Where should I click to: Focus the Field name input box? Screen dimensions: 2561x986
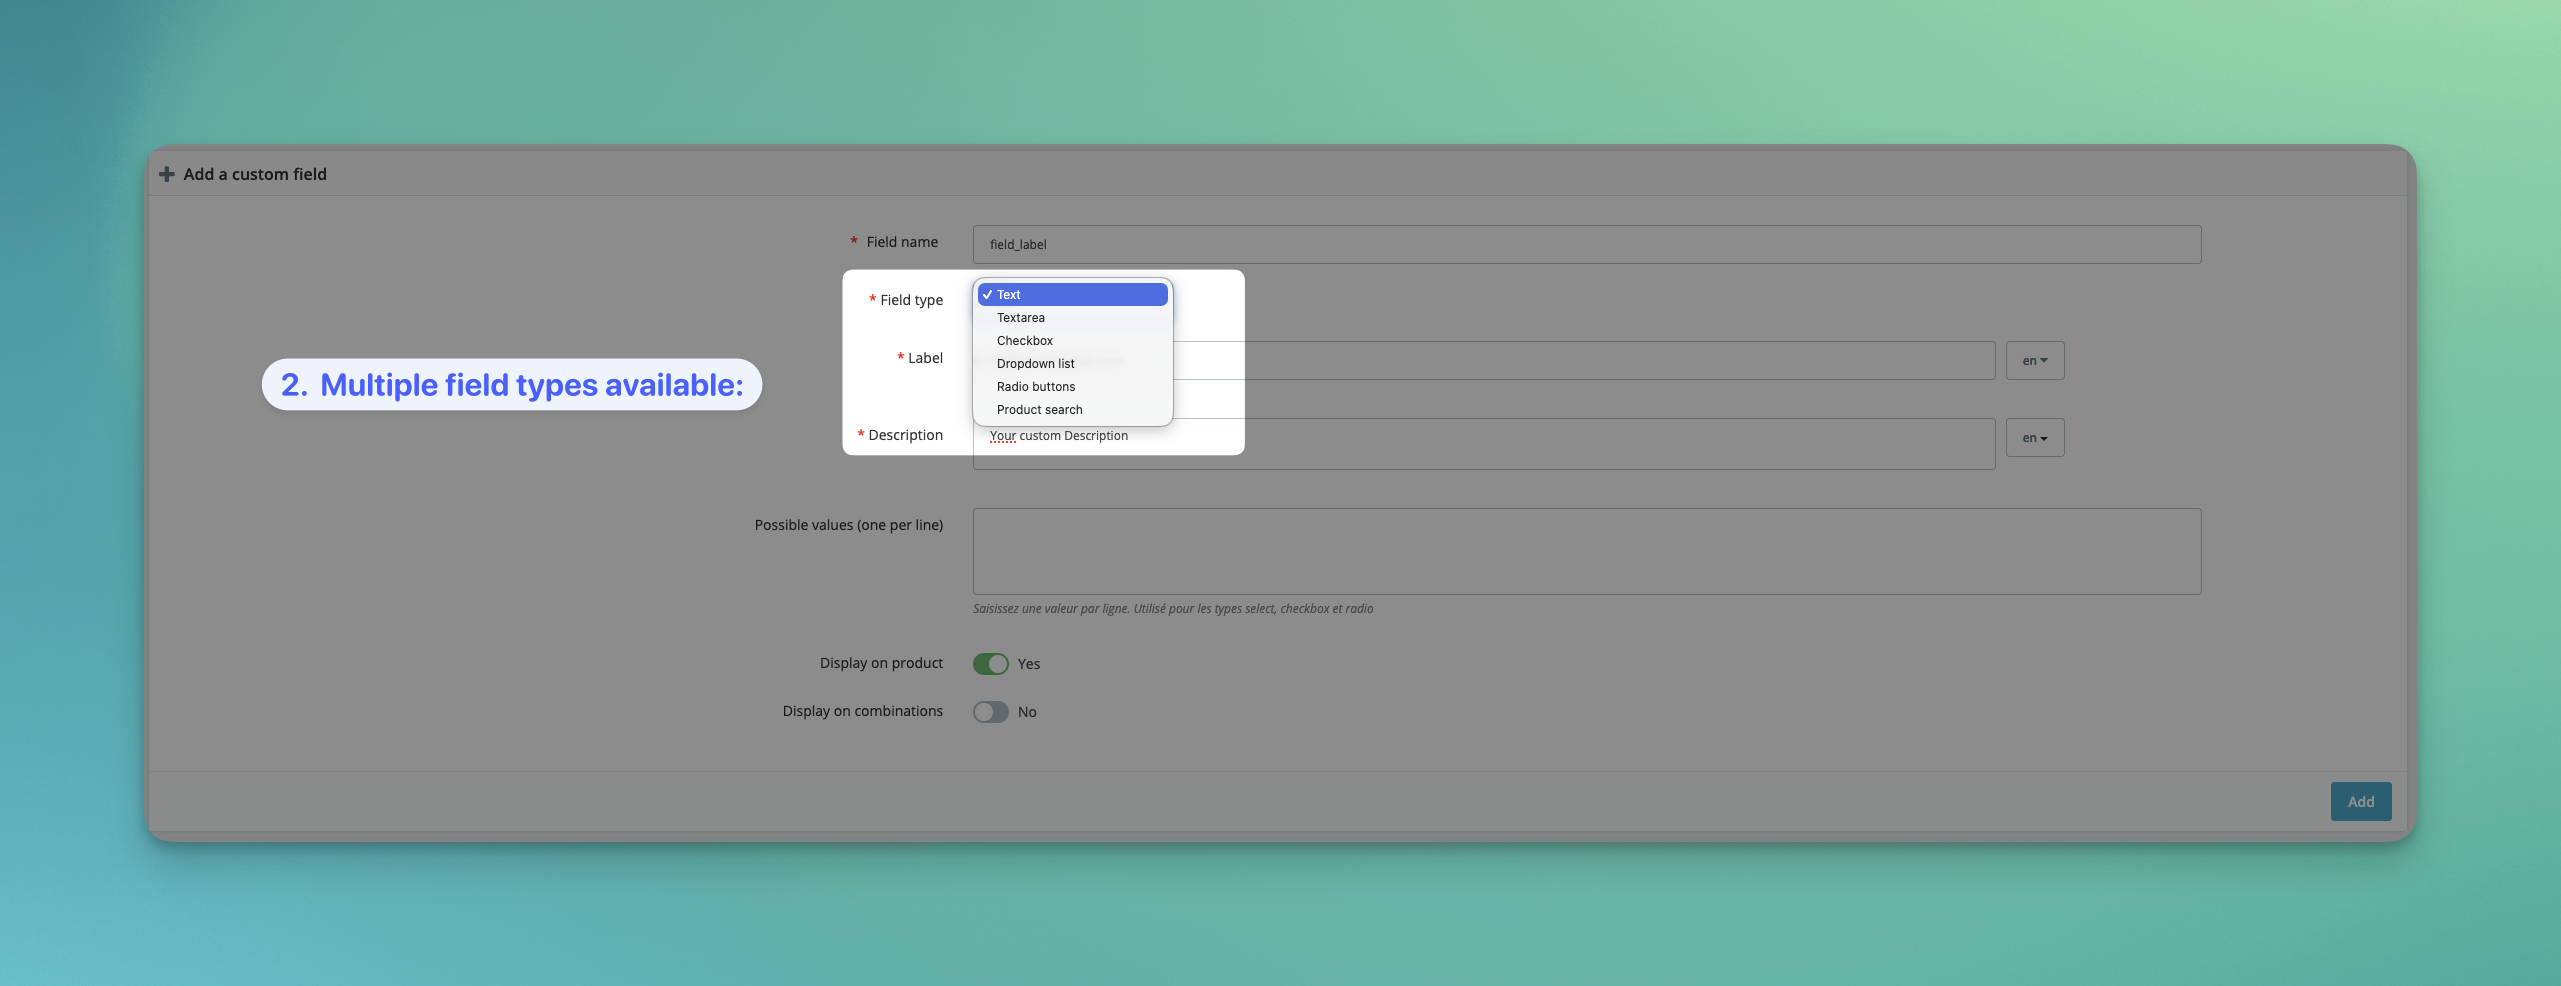click(1586, 245)
